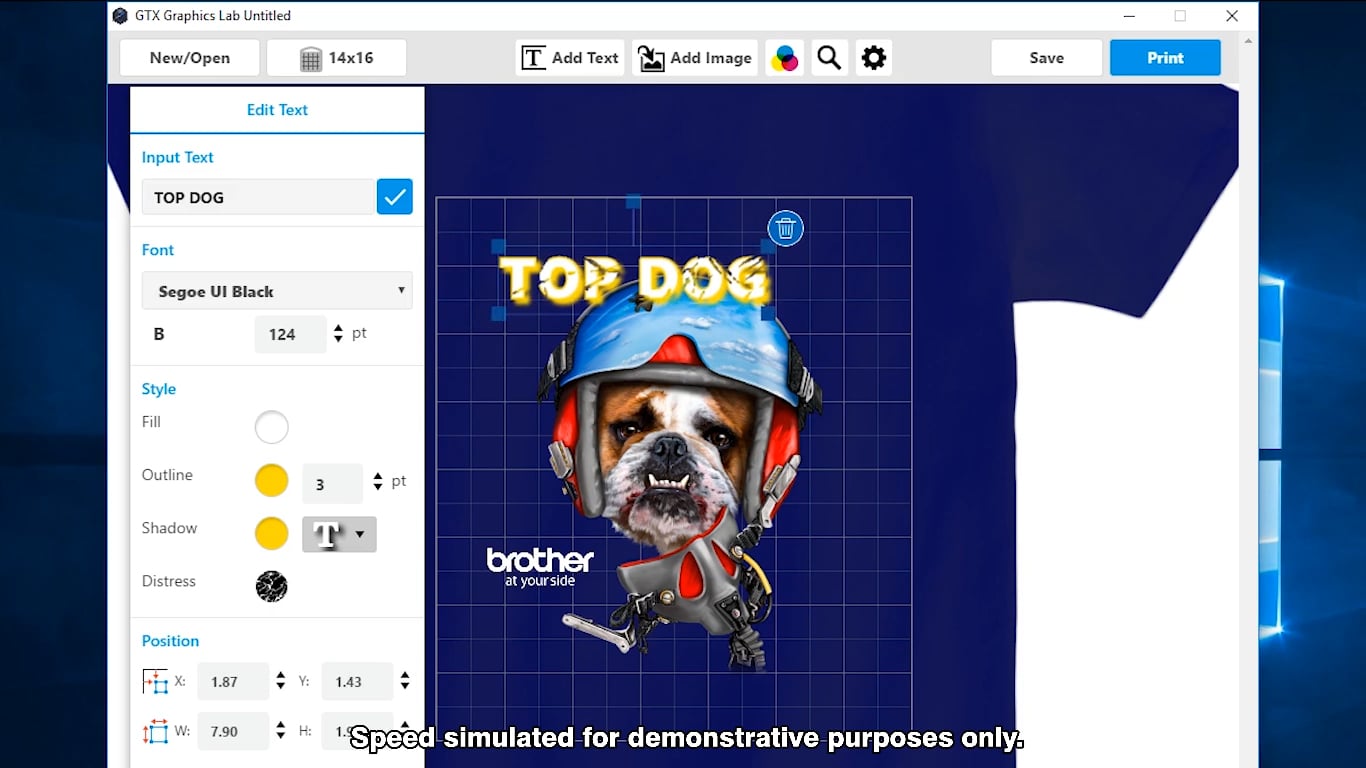1366x768 pixels.
Task: Click the blue Print button
Action: click(x=1165, y=58)
